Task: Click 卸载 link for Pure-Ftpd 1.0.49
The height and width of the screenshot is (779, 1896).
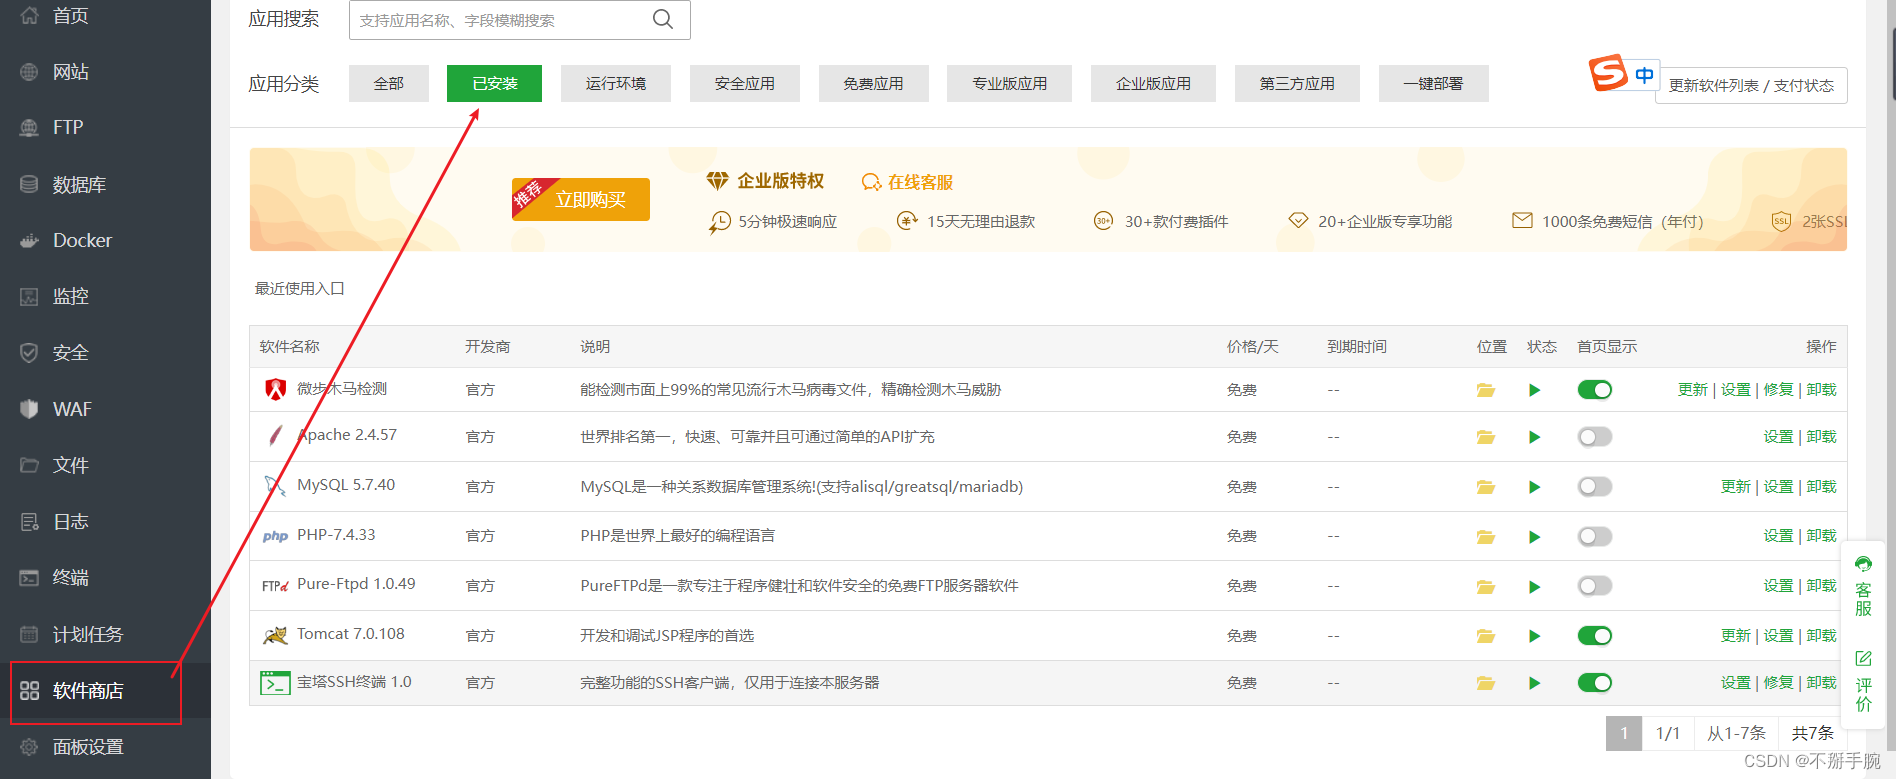Action: tap(1822, 586)
